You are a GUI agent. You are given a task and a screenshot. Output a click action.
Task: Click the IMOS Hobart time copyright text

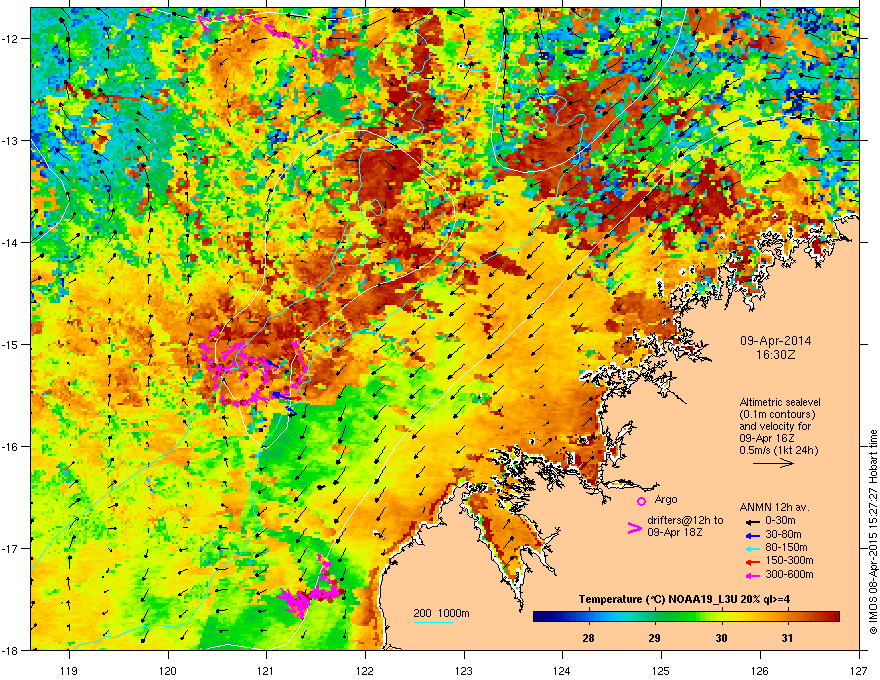tap(873, 532)
